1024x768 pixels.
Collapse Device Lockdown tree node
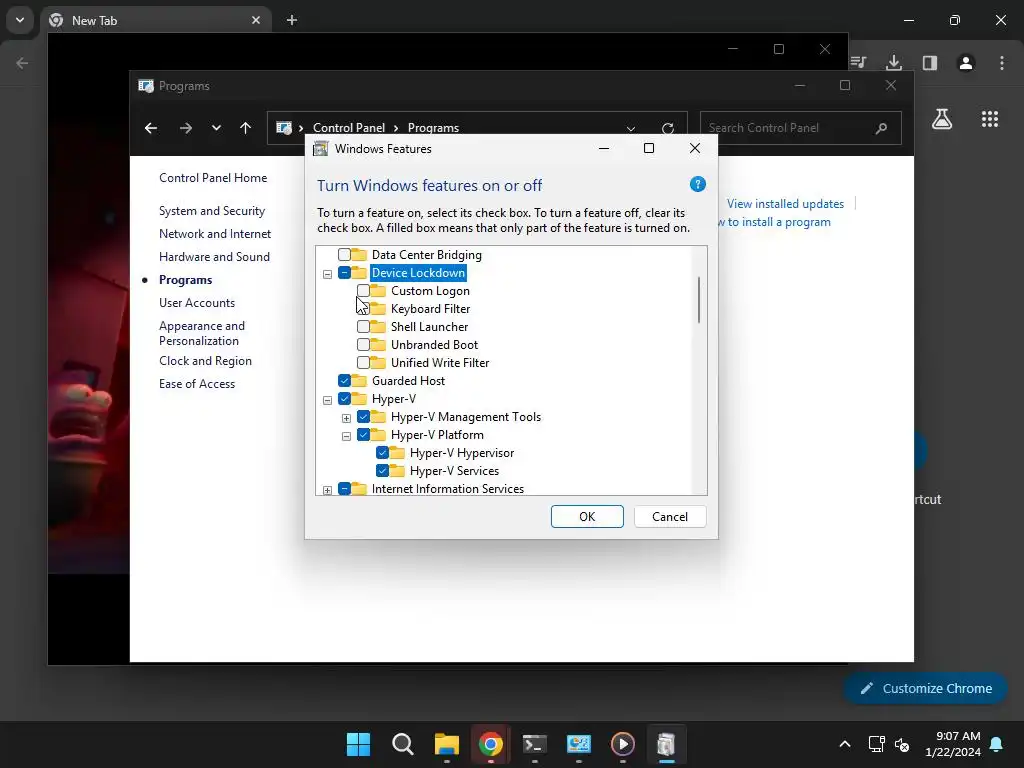pos(327,274)
